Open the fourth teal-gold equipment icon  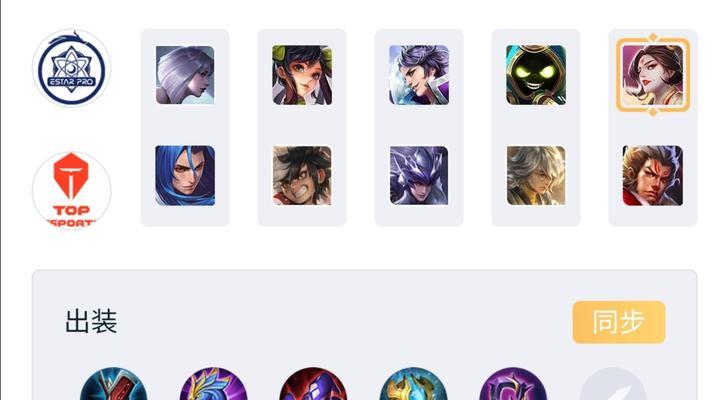point(413,384)
